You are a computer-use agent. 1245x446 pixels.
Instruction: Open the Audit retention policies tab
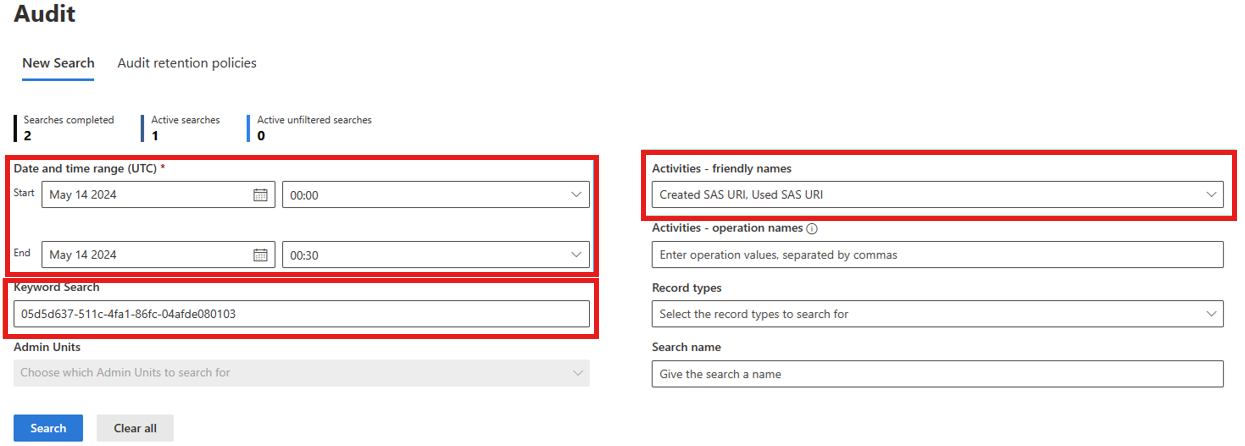tap(187, 63)
